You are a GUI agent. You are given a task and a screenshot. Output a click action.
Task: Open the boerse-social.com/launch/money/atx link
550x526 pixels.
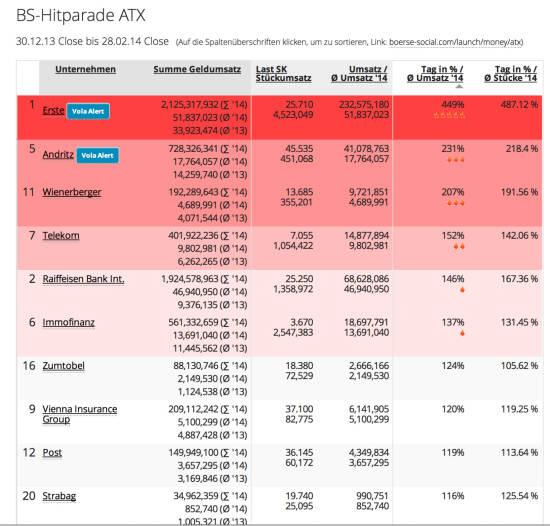[456, 42]
